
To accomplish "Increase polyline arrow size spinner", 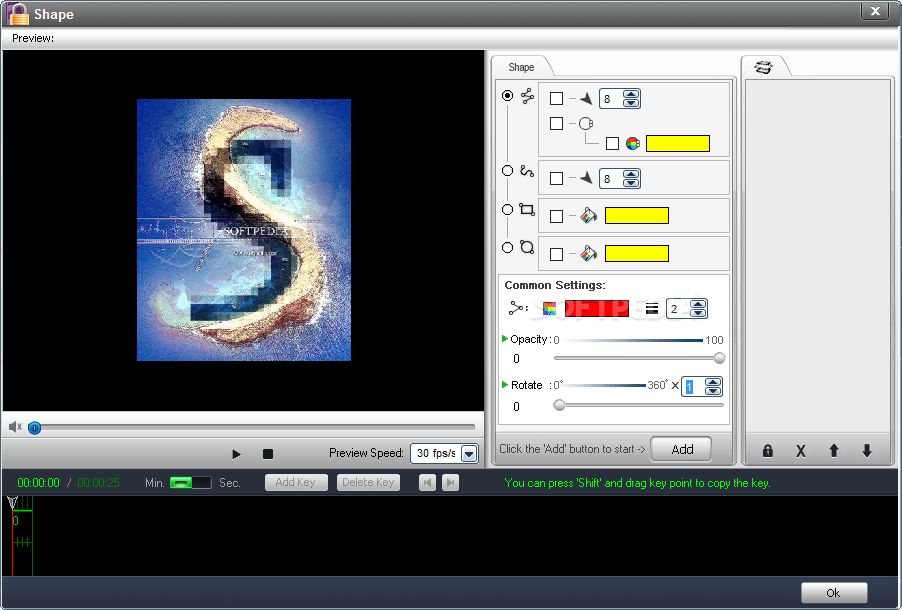I will point(631,94).
